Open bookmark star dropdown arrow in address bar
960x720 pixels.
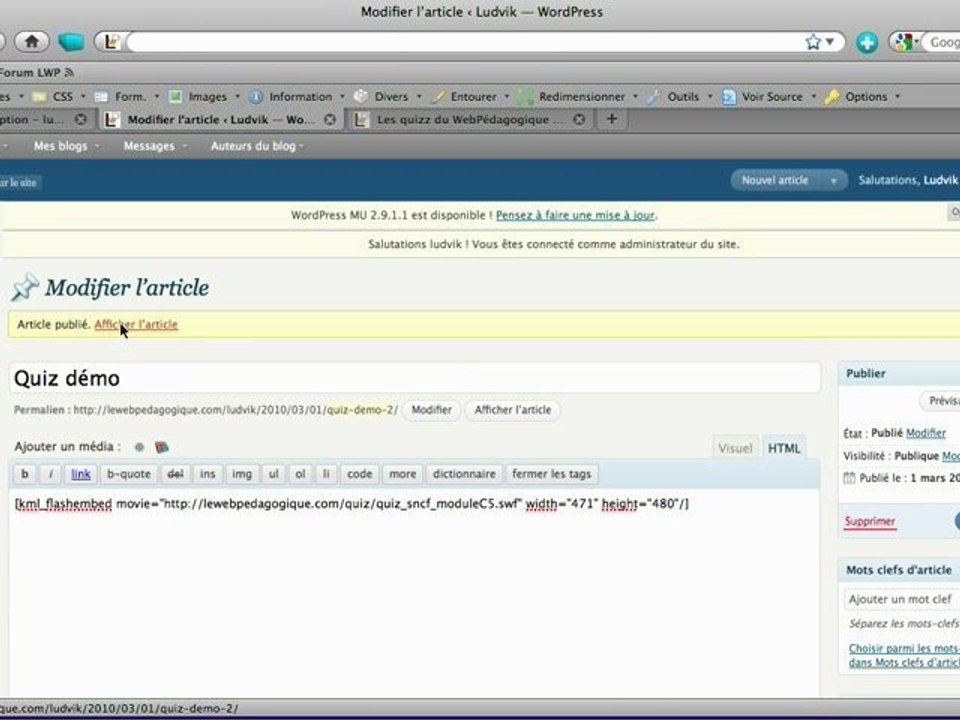[x=830, y=42]
